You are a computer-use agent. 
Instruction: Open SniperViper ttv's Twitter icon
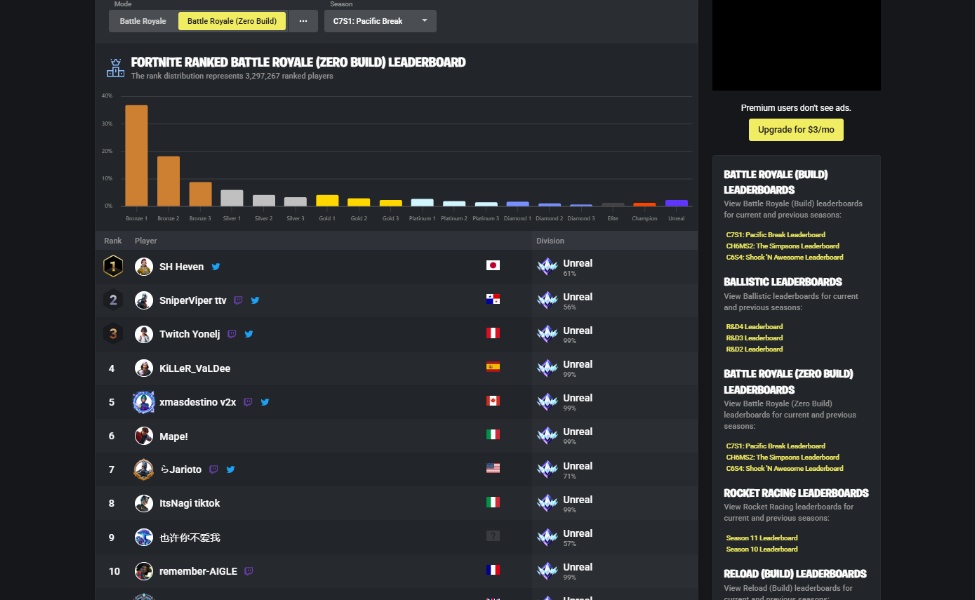point(255,300)
